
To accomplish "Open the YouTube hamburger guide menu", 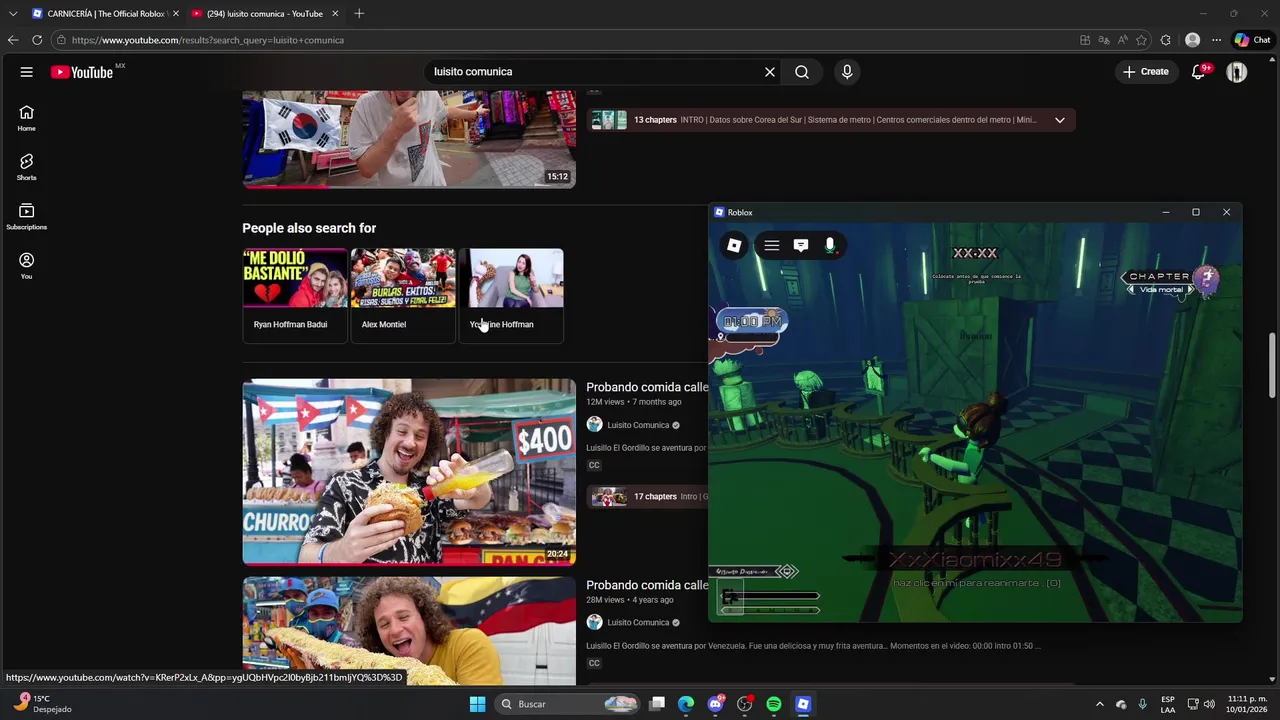I will 27,72.
